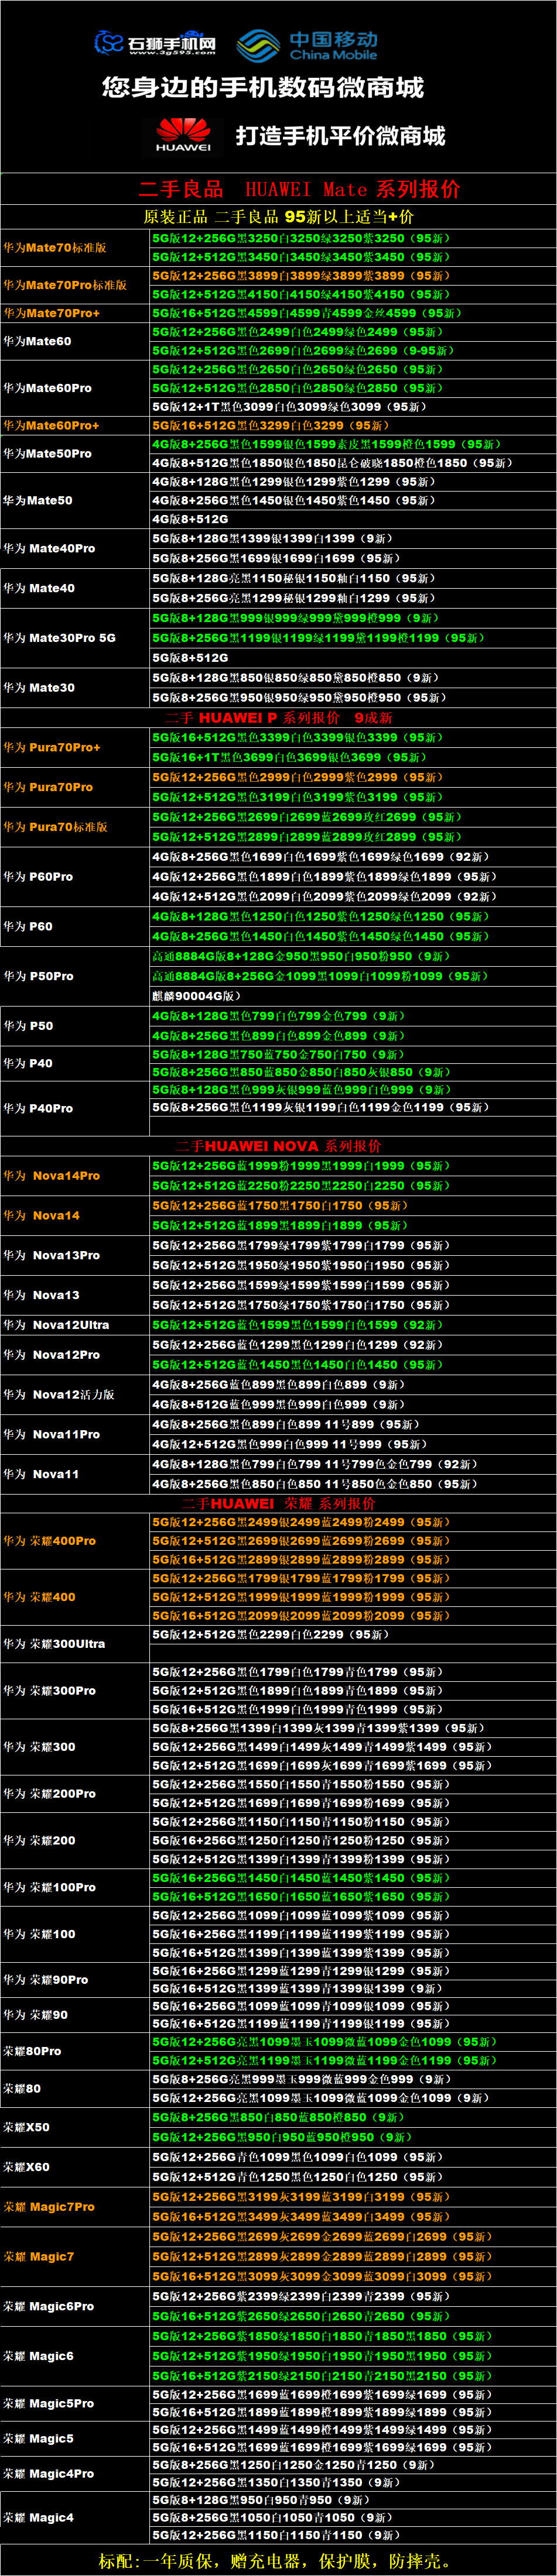
Task: Open the 二手HUAWEI NOVA 系列报价 section heading
Action: pyautogui.click(x=278, y=1146)
